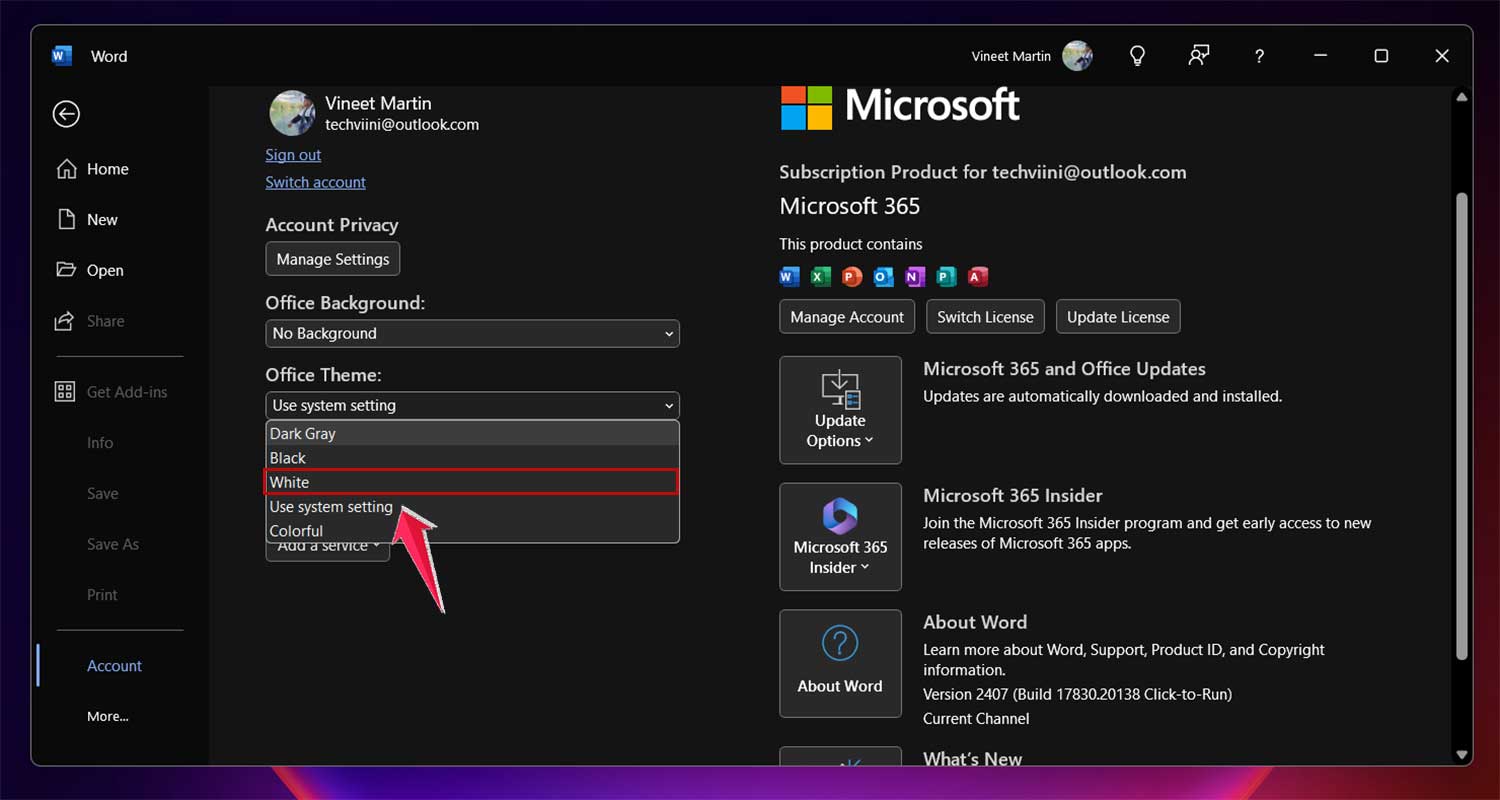Open Update Options
This screenshot has width=1500, height=800.
click(840, 410)
